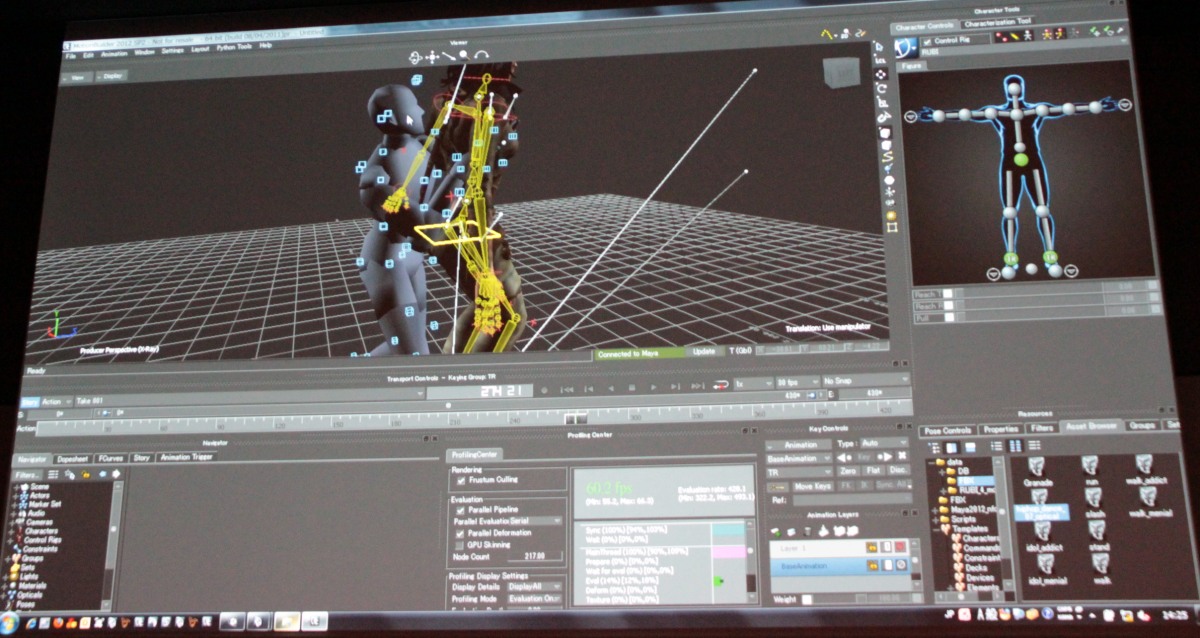Open the Parallel Evaluation Serial dropdown
This screenshot has width=1200, height=638.
coord(557,521)
